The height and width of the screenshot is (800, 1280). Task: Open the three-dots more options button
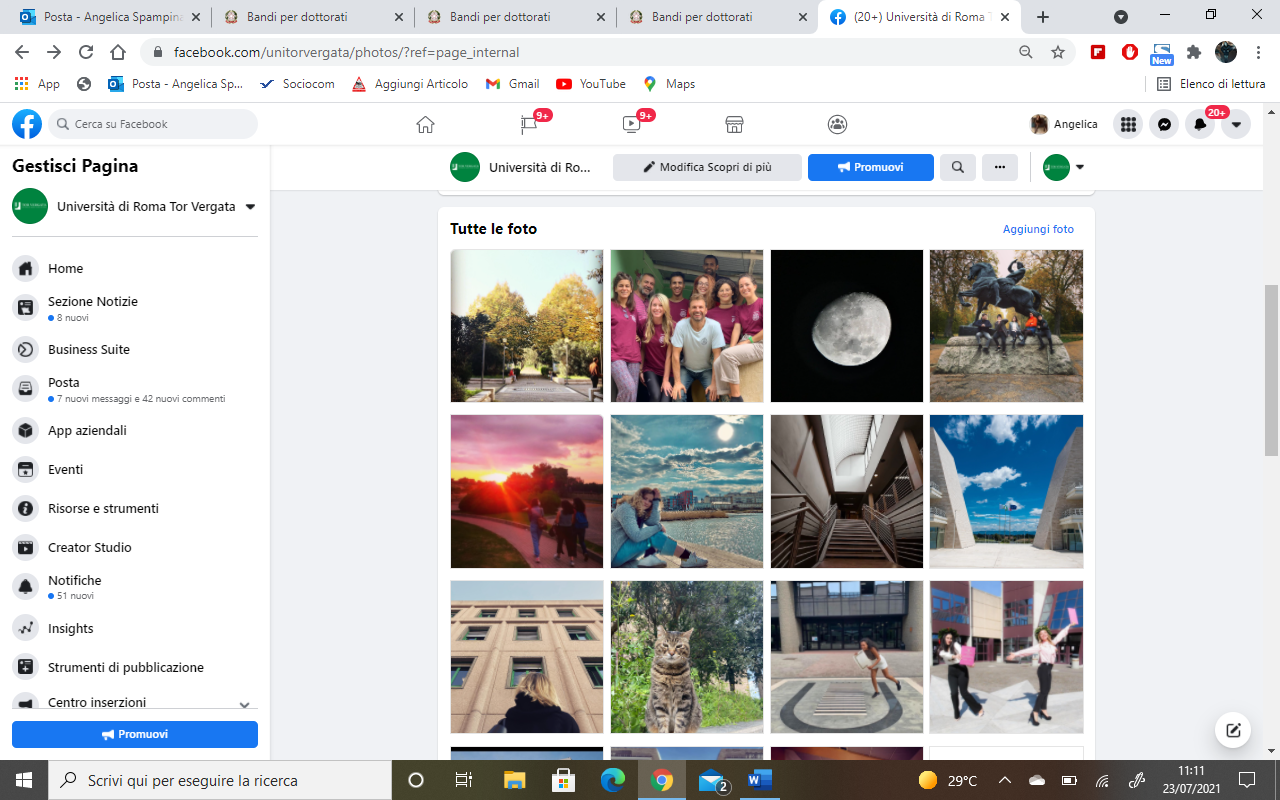(x=999, y=167)
